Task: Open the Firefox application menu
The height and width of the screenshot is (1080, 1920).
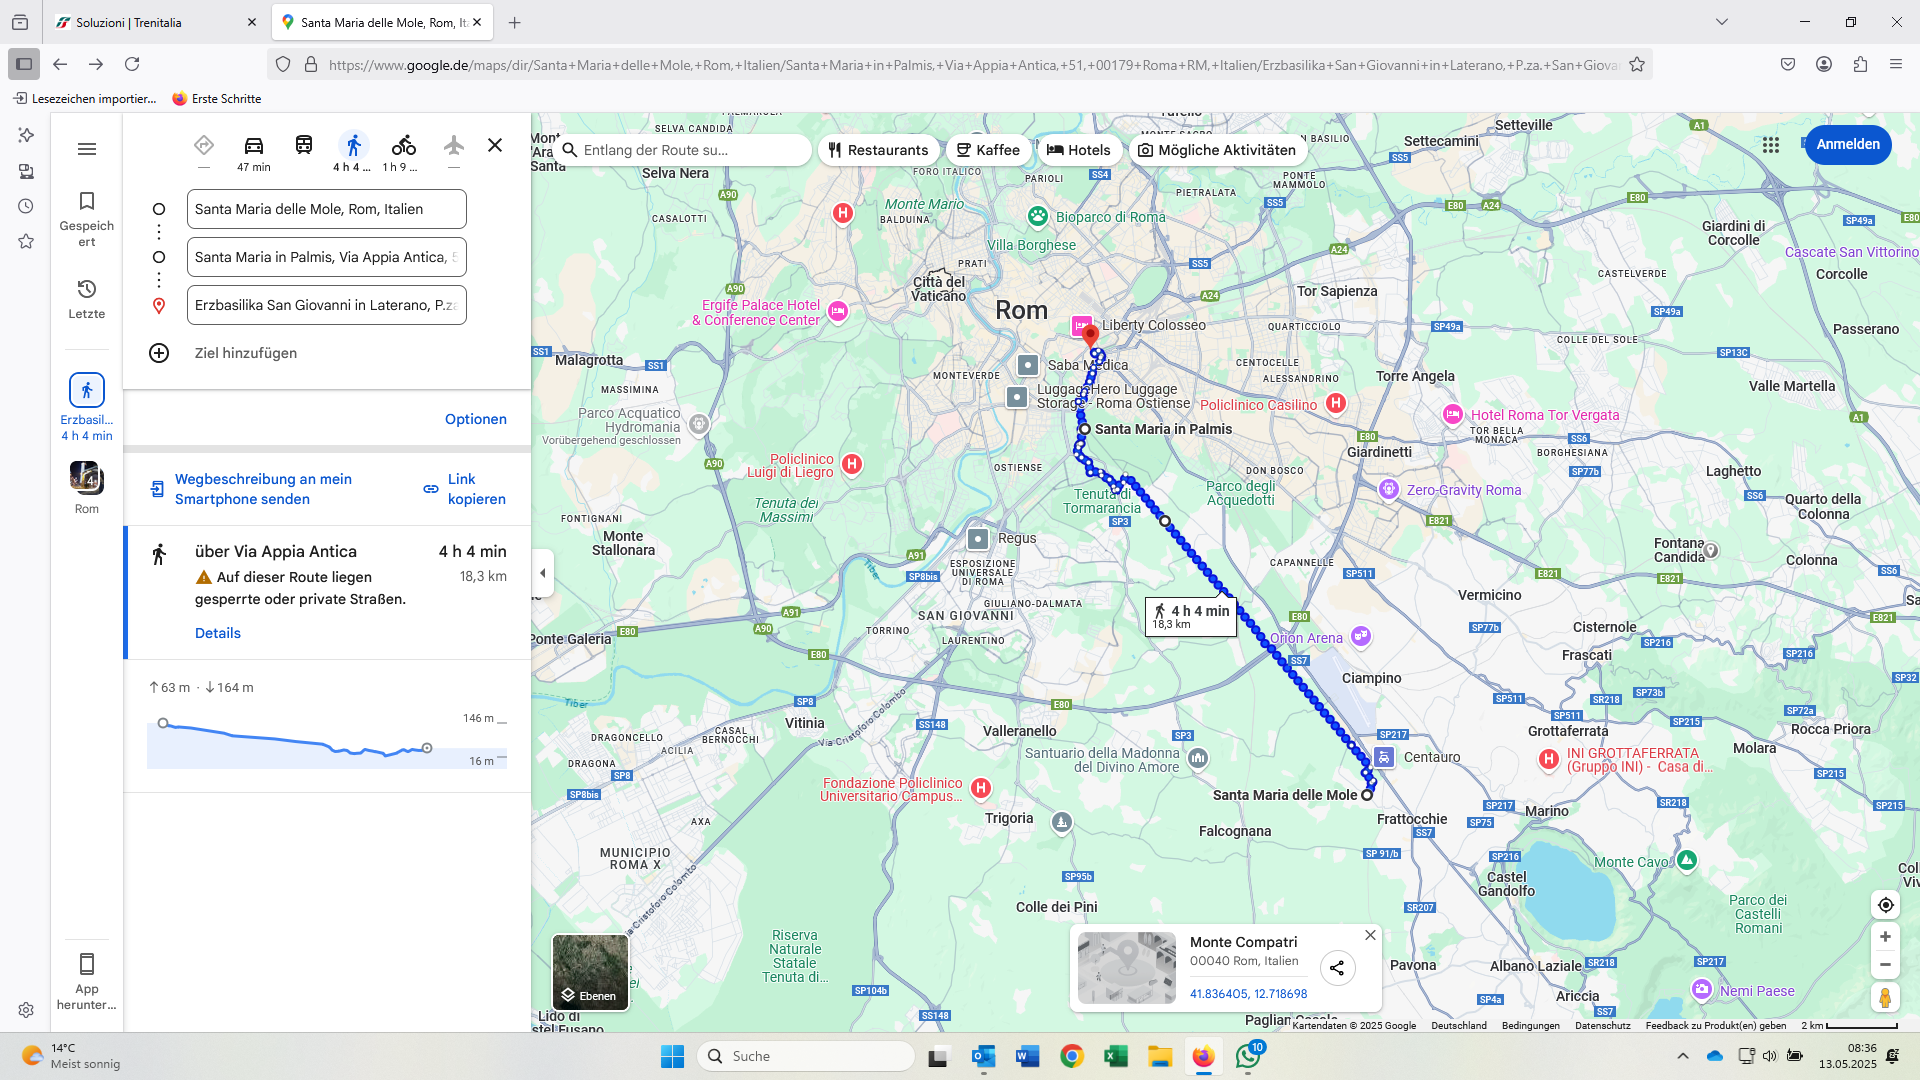Action: pyautogui.click(x=1896, y=64)
